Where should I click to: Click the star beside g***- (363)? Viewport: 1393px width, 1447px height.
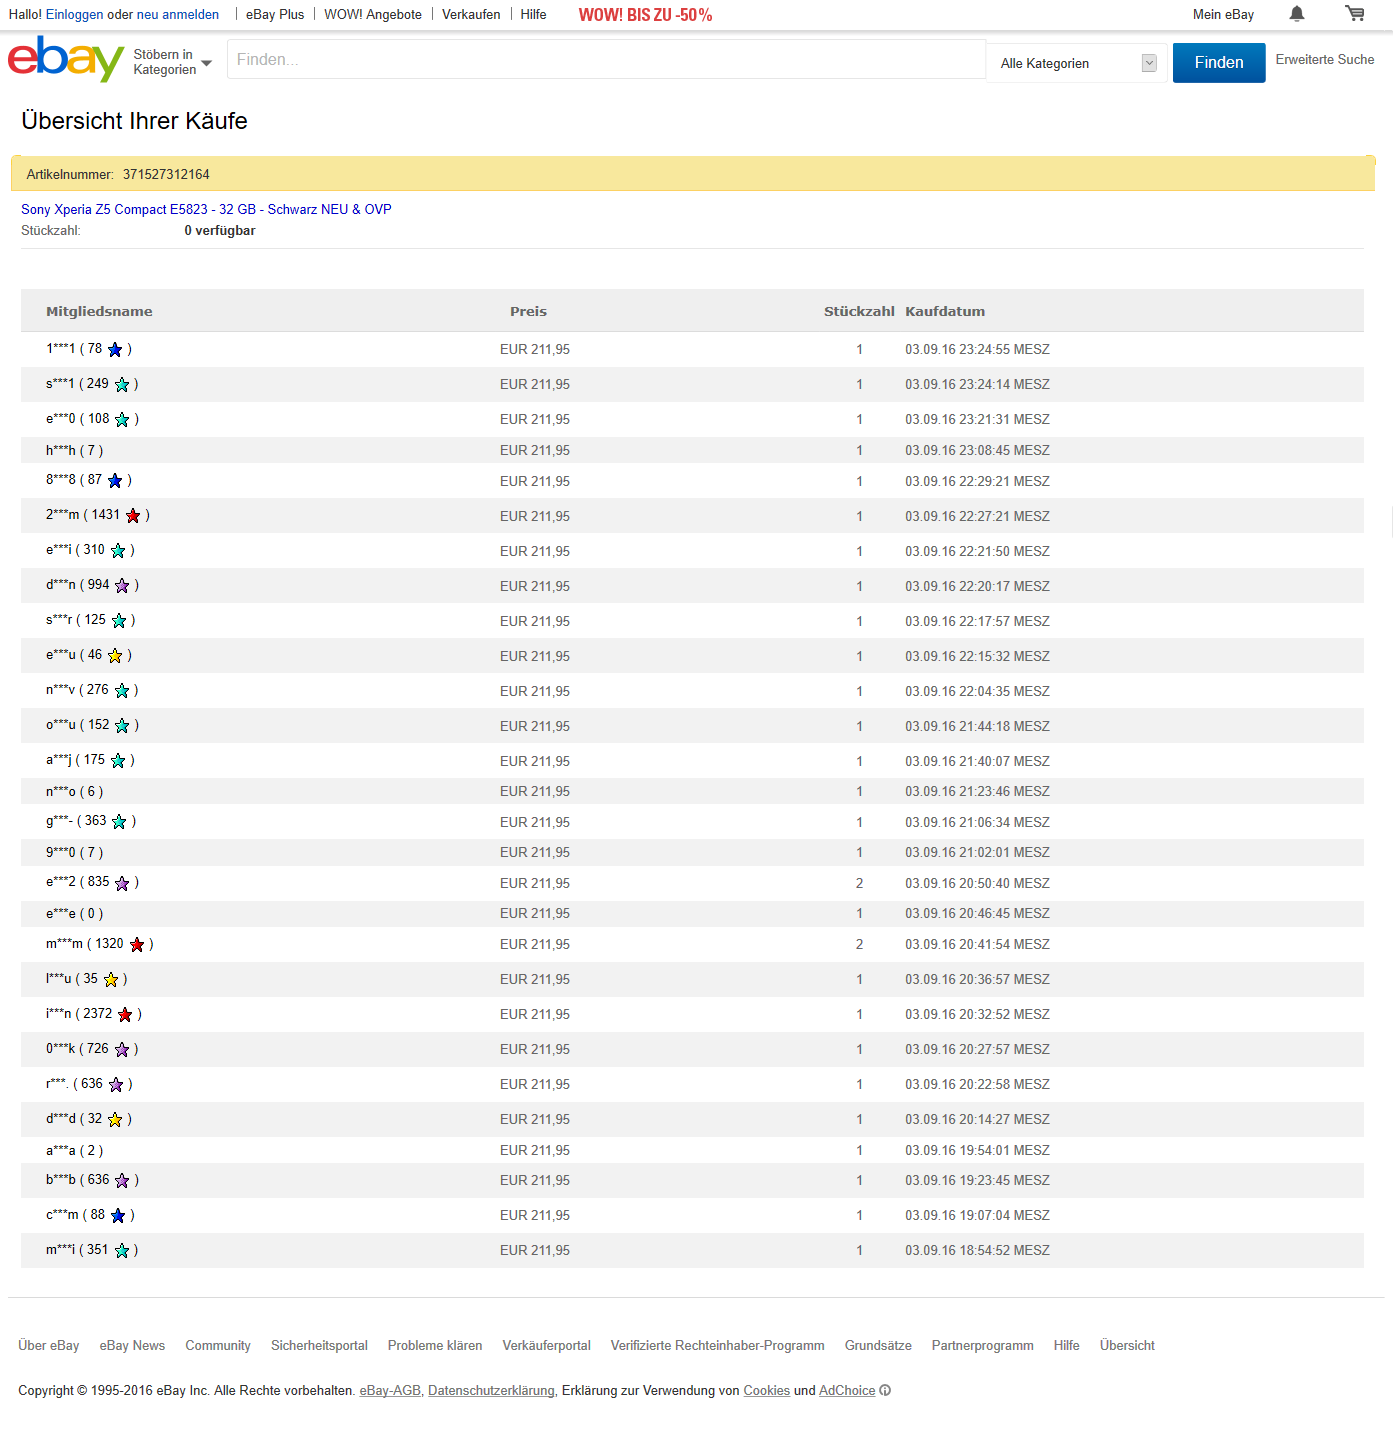[x=119, y=822]
